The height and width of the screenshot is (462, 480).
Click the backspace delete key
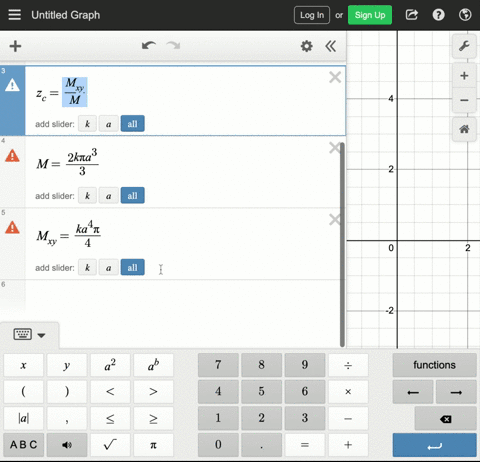(x=445, y=419)
